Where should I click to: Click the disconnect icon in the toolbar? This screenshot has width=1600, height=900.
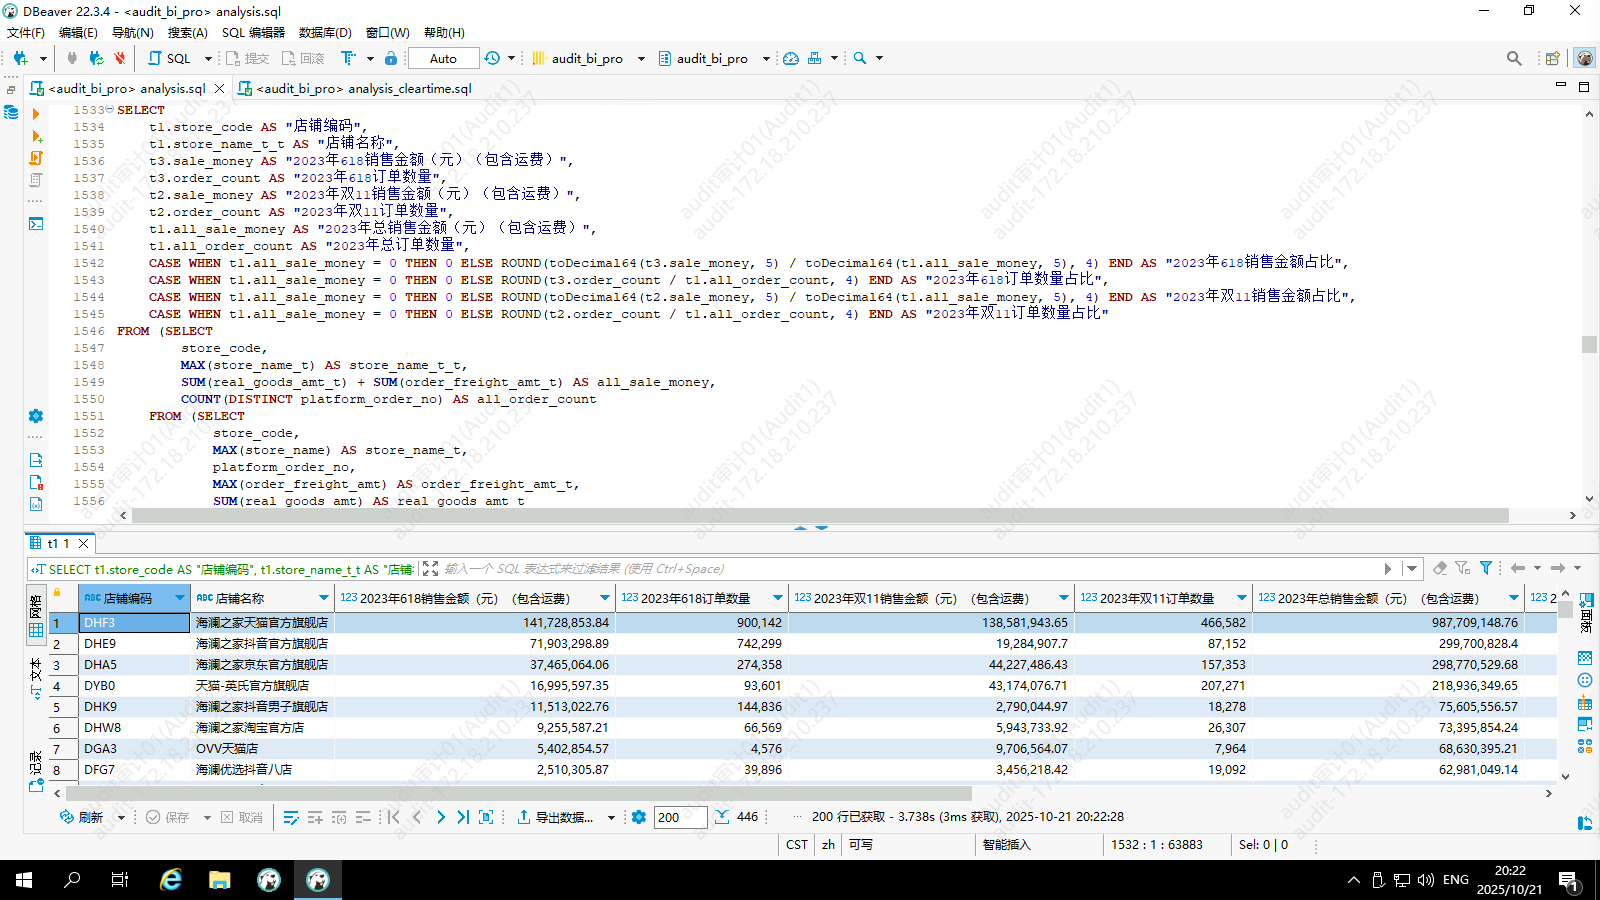pos(119,58)
